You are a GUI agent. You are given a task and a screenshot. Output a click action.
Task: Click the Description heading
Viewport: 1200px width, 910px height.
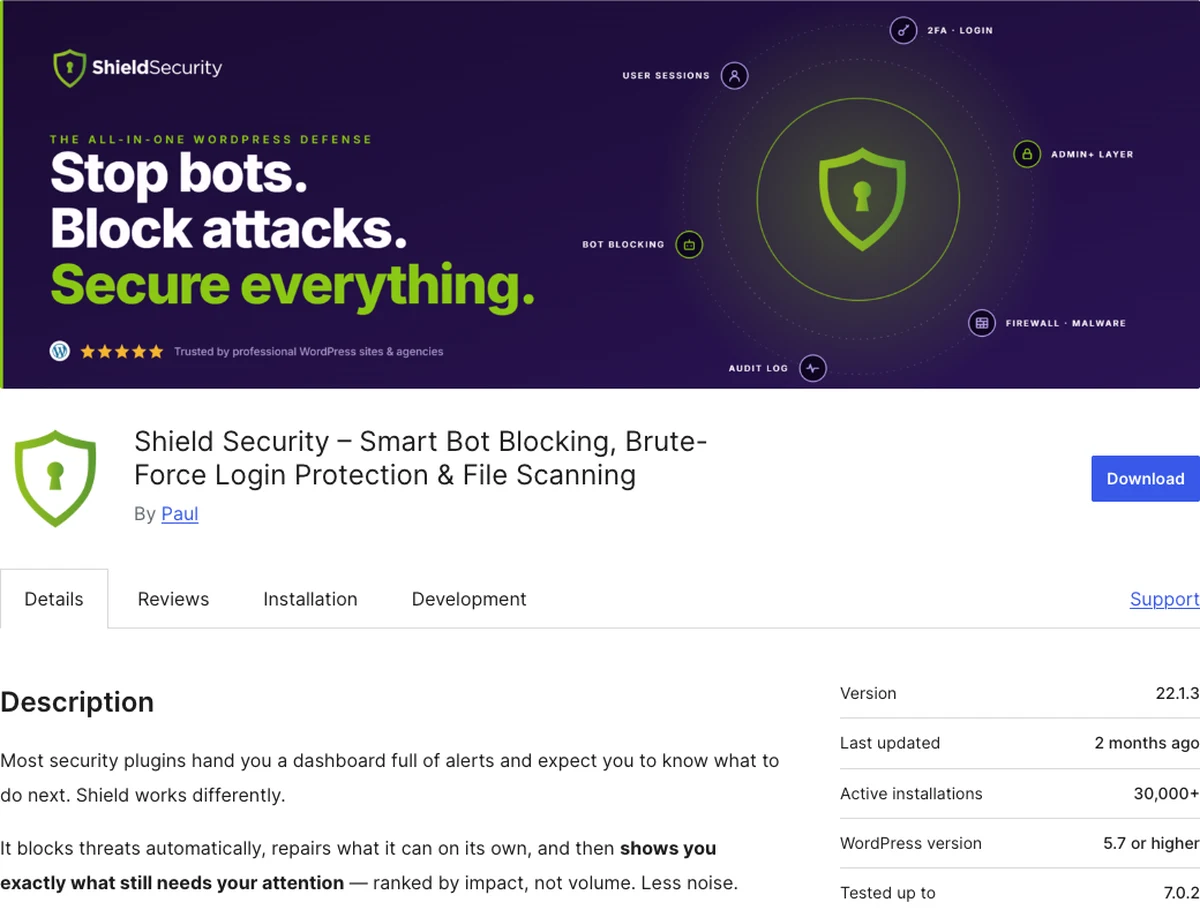77,702
